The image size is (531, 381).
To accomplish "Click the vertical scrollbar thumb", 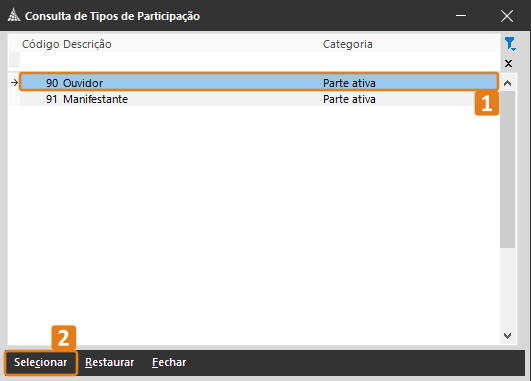I will [507, 169].
